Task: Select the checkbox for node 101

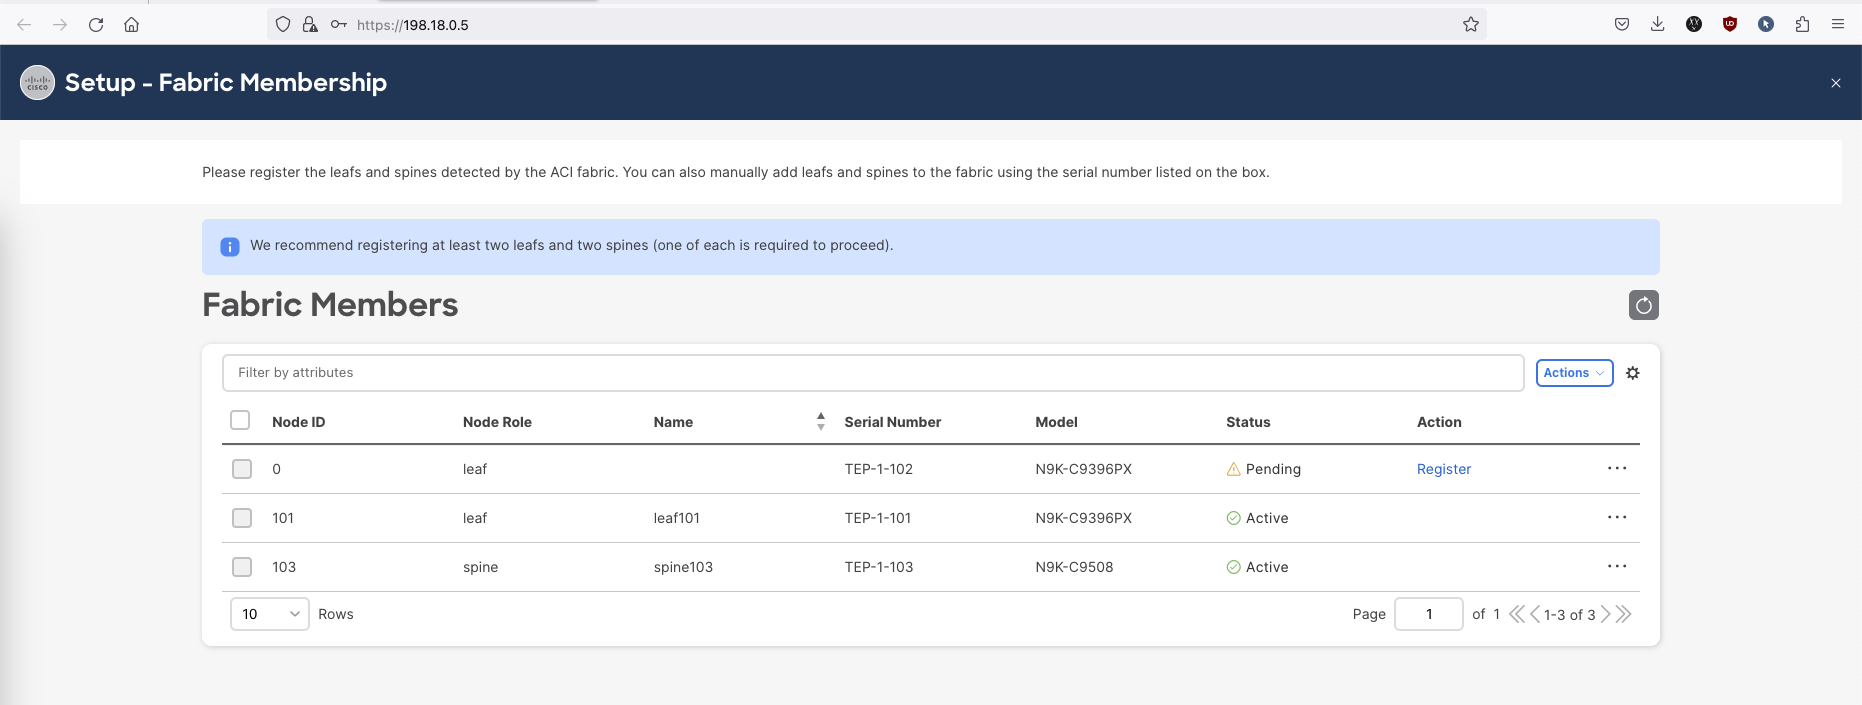Action: [242, 518]
